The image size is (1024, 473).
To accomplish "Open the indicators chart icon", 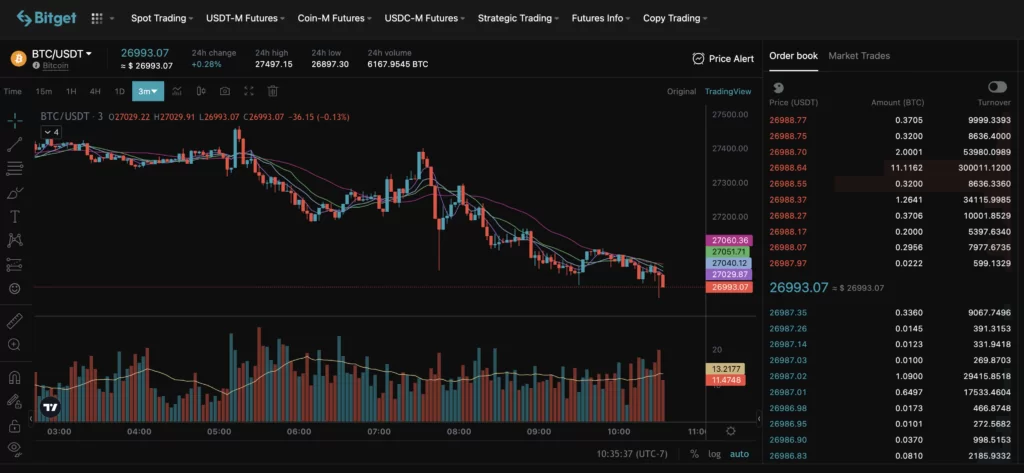I will pos(177,91).
